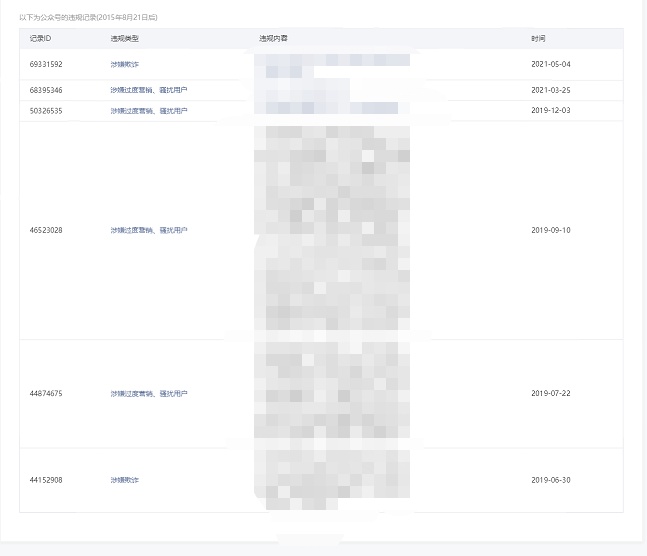This screenshot has height=556, width=647.
Task: Select record ID 69331592
Action: coord(47,64)
